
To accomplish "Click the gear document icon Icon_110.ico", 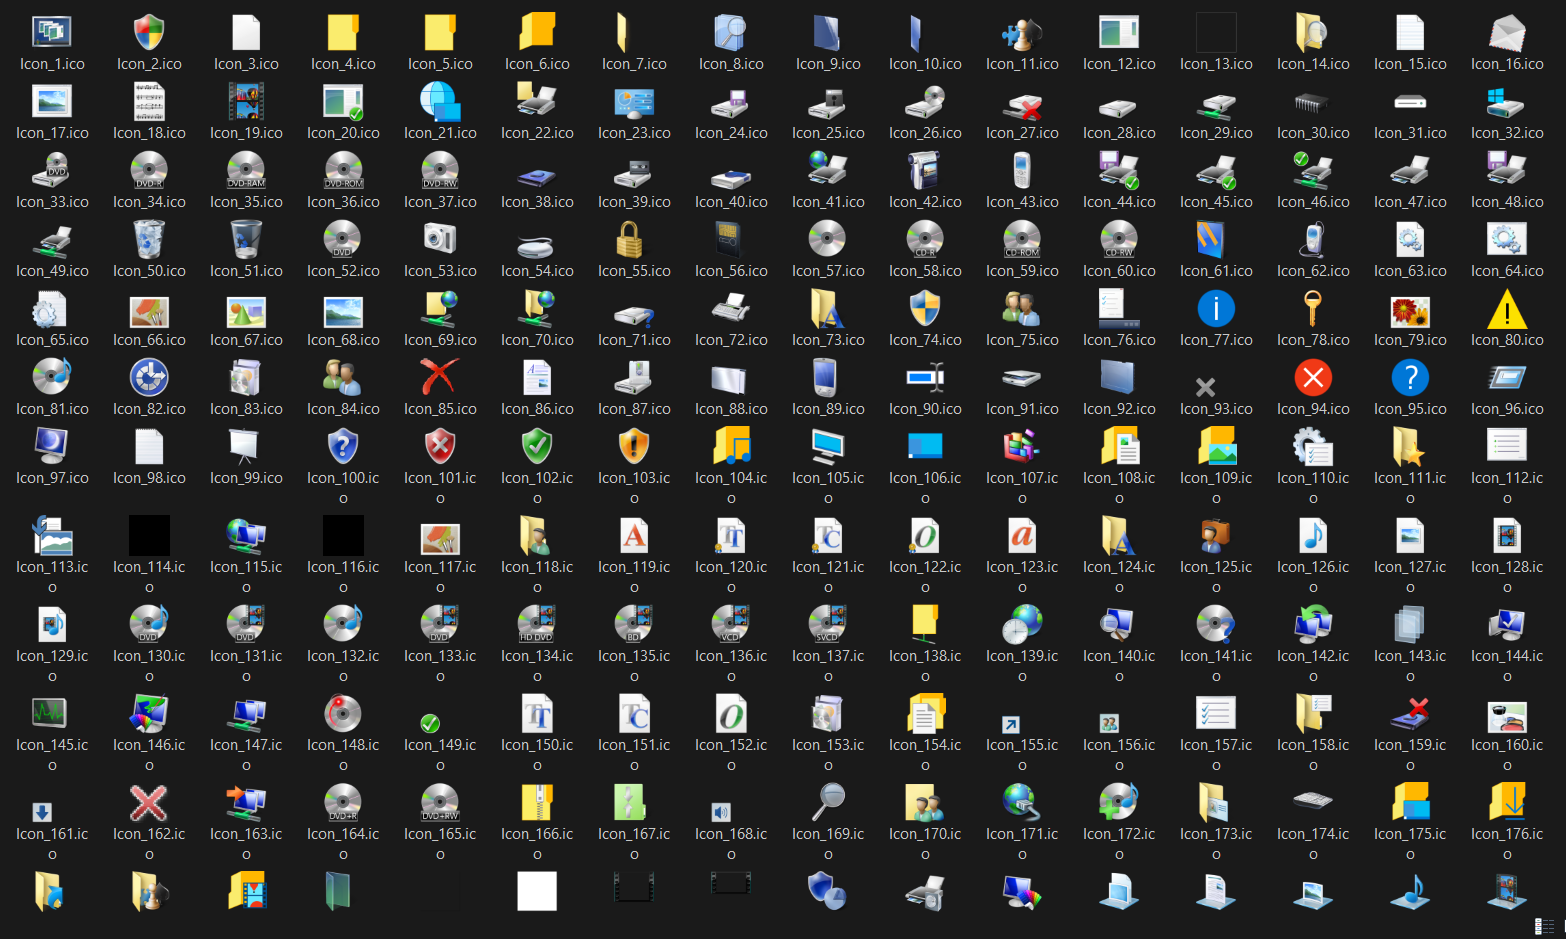I will [x=1313, y=447].
